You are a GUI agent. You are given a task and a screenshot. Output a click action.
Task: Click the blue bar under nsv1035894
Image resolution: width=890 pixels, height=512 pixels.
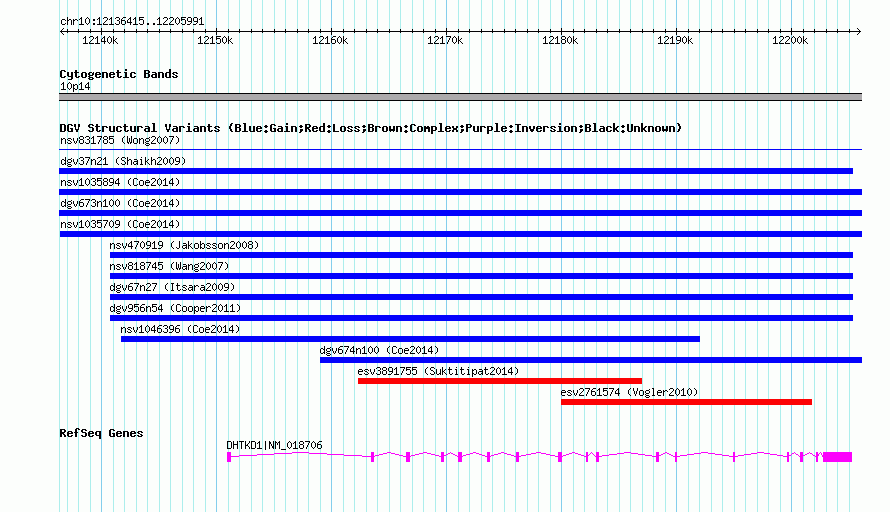tap(460, 192)
